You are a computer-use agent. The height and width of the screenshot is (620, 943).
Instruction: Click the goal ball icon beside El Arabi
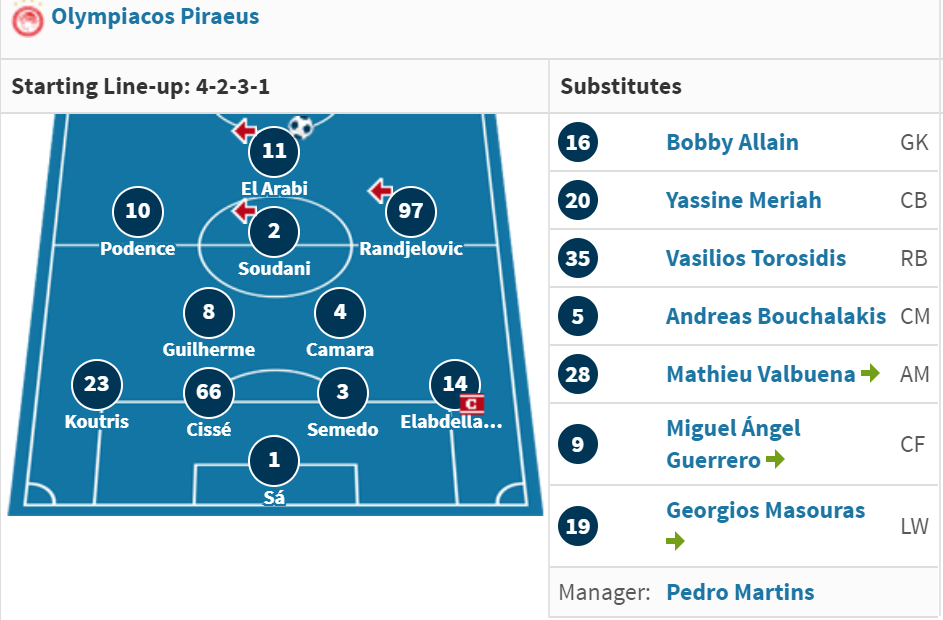pos(301,127)
